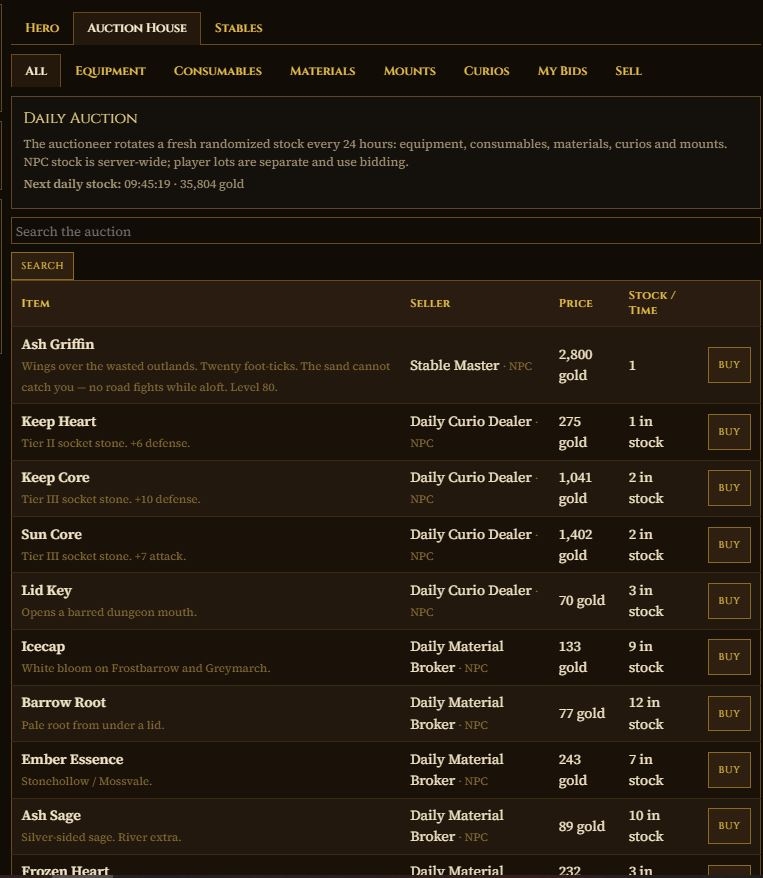Click the 1,402 gold price
The image size is (763, 878).
pos(575,545)
